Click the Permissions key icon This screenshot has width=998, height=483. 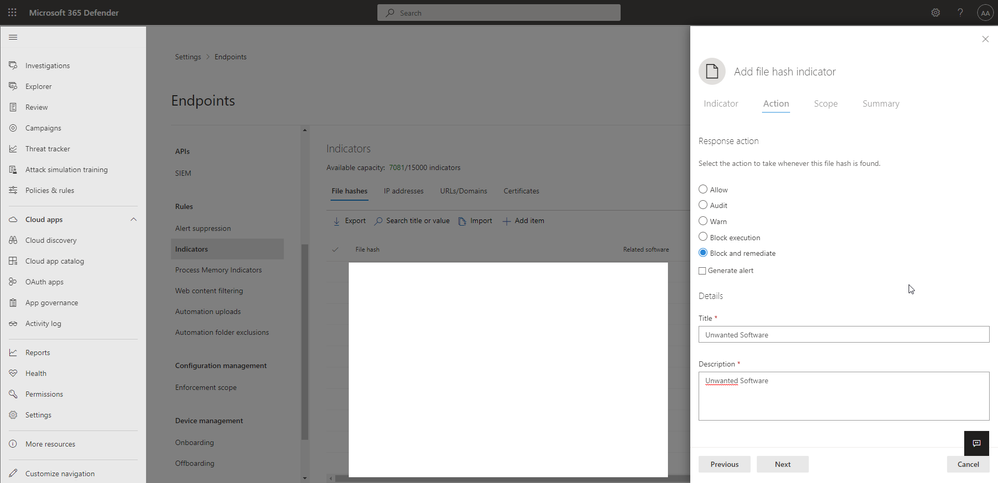[13, 394]
